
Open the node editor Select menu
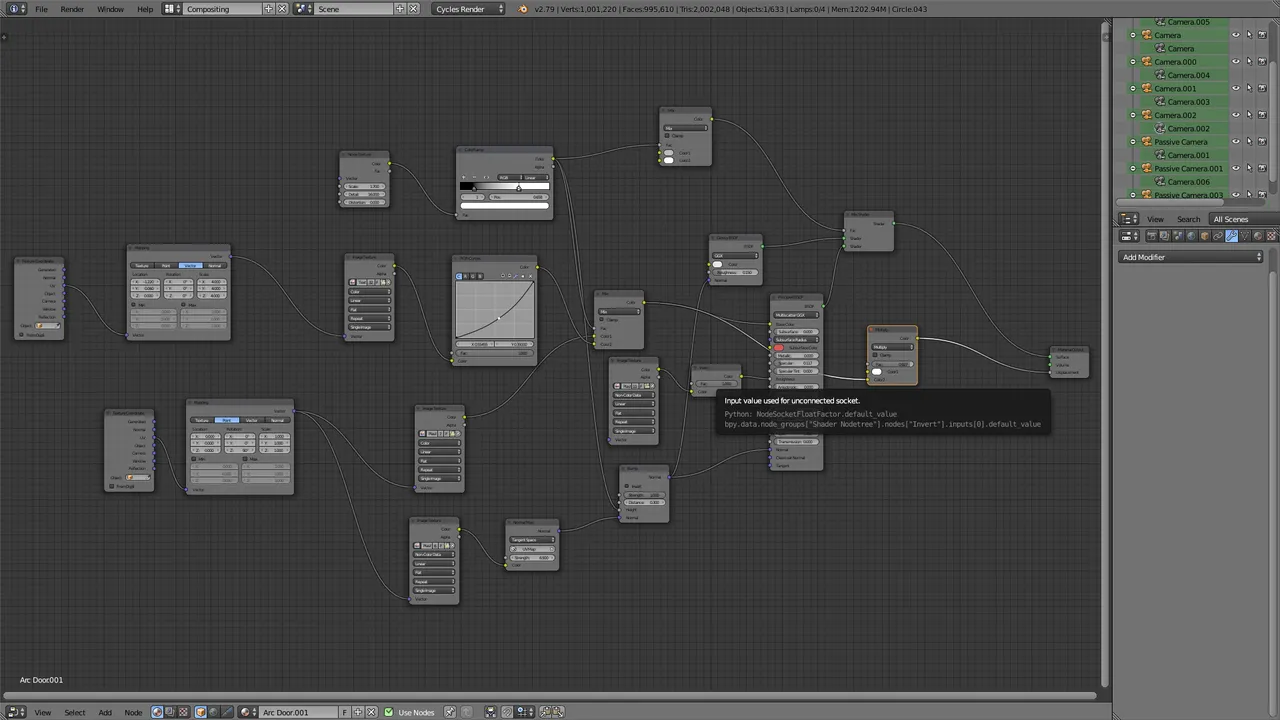coord(75,712)
